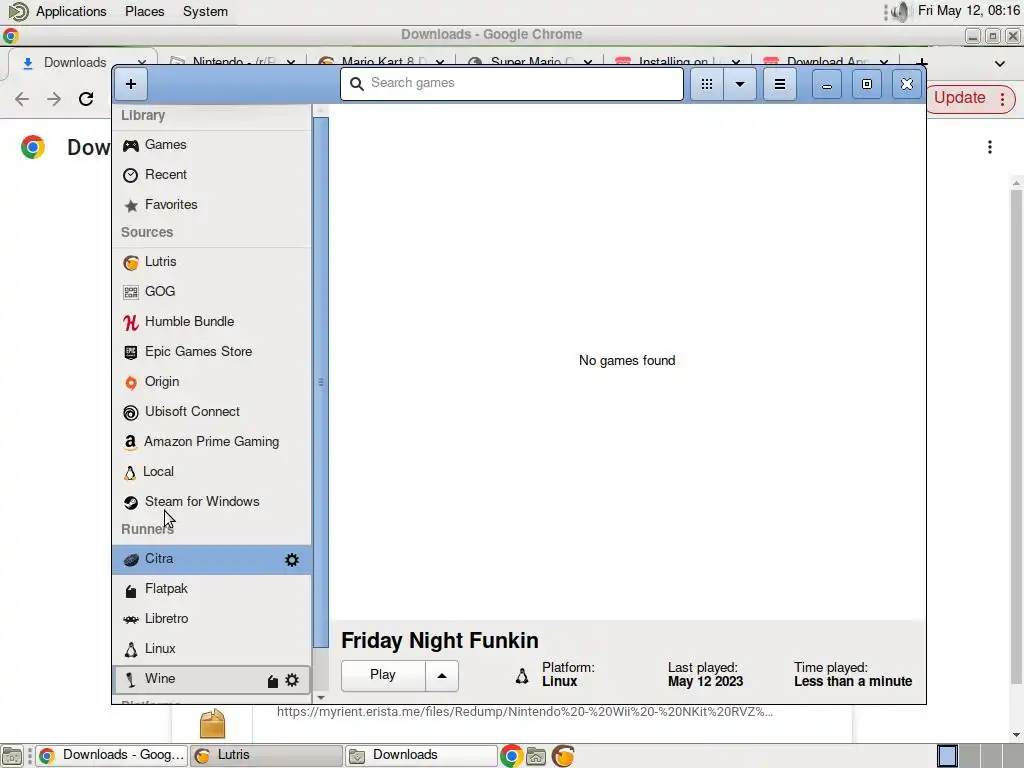This screenshot has width=1024, height=768.
Task: Select the Lutris source
Action: point(212,262)
